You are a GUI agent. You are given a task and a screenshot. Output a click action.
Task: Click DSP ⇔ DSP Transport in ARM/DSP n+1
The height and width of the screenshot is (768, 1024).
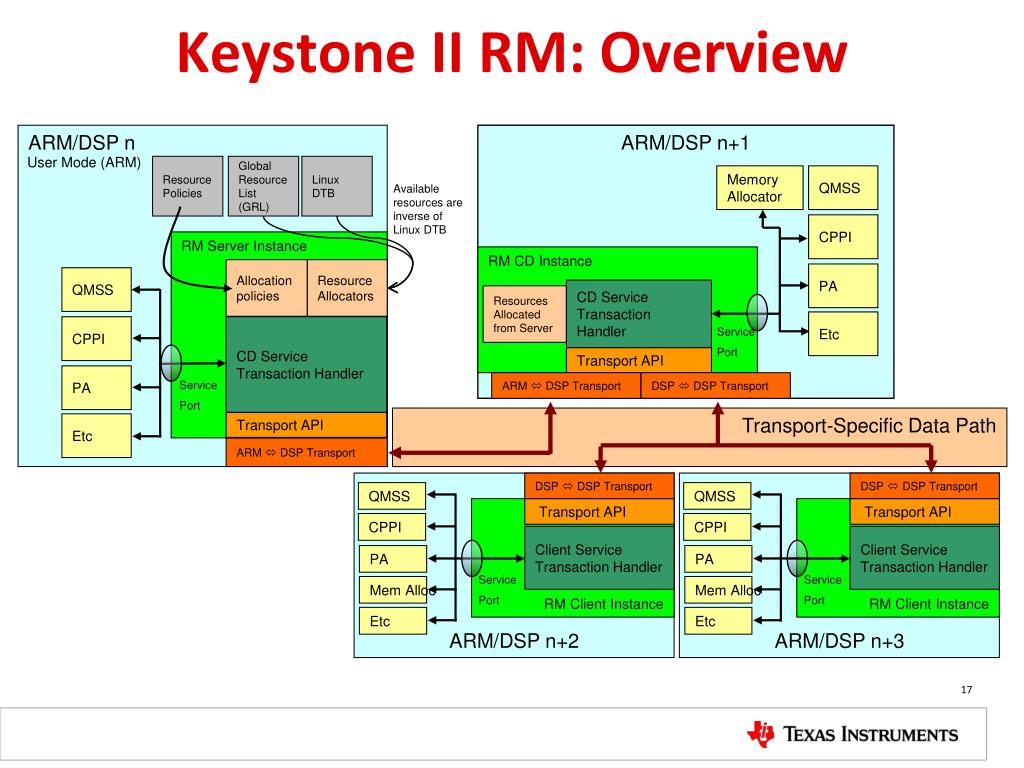point(716,385)
